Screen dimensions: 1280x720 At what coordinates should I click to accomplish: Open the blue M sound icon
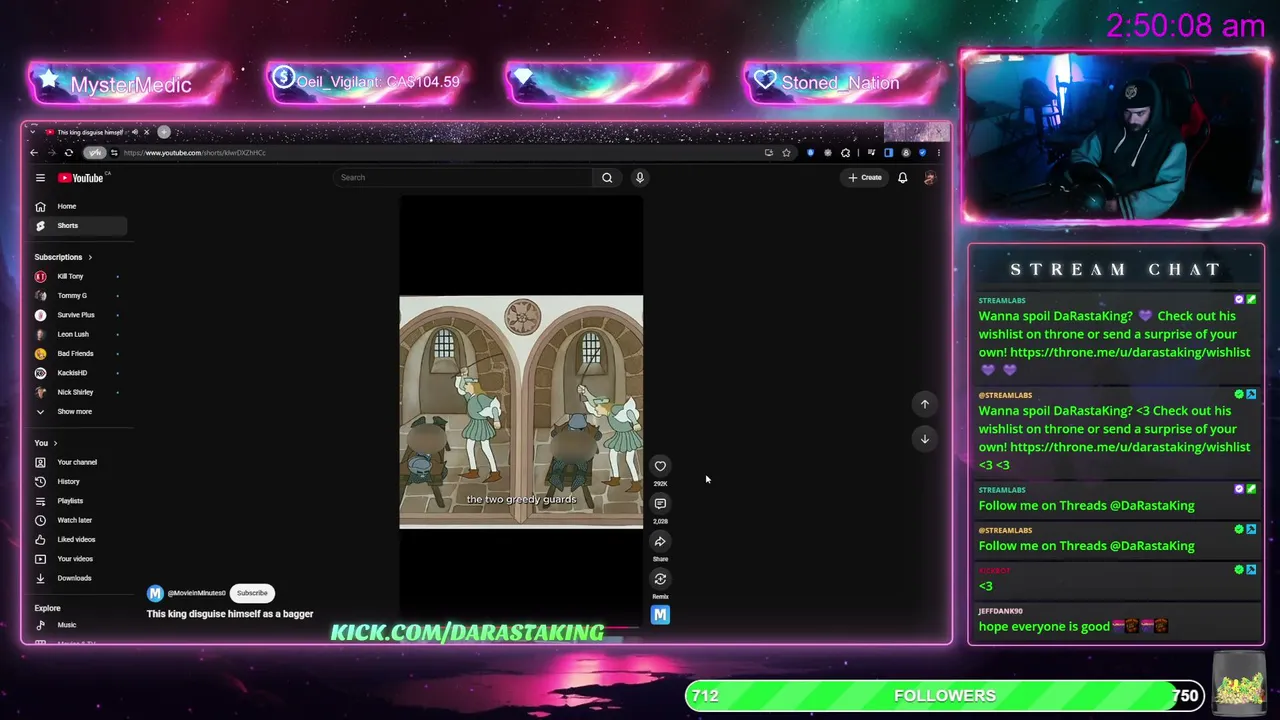660,615
